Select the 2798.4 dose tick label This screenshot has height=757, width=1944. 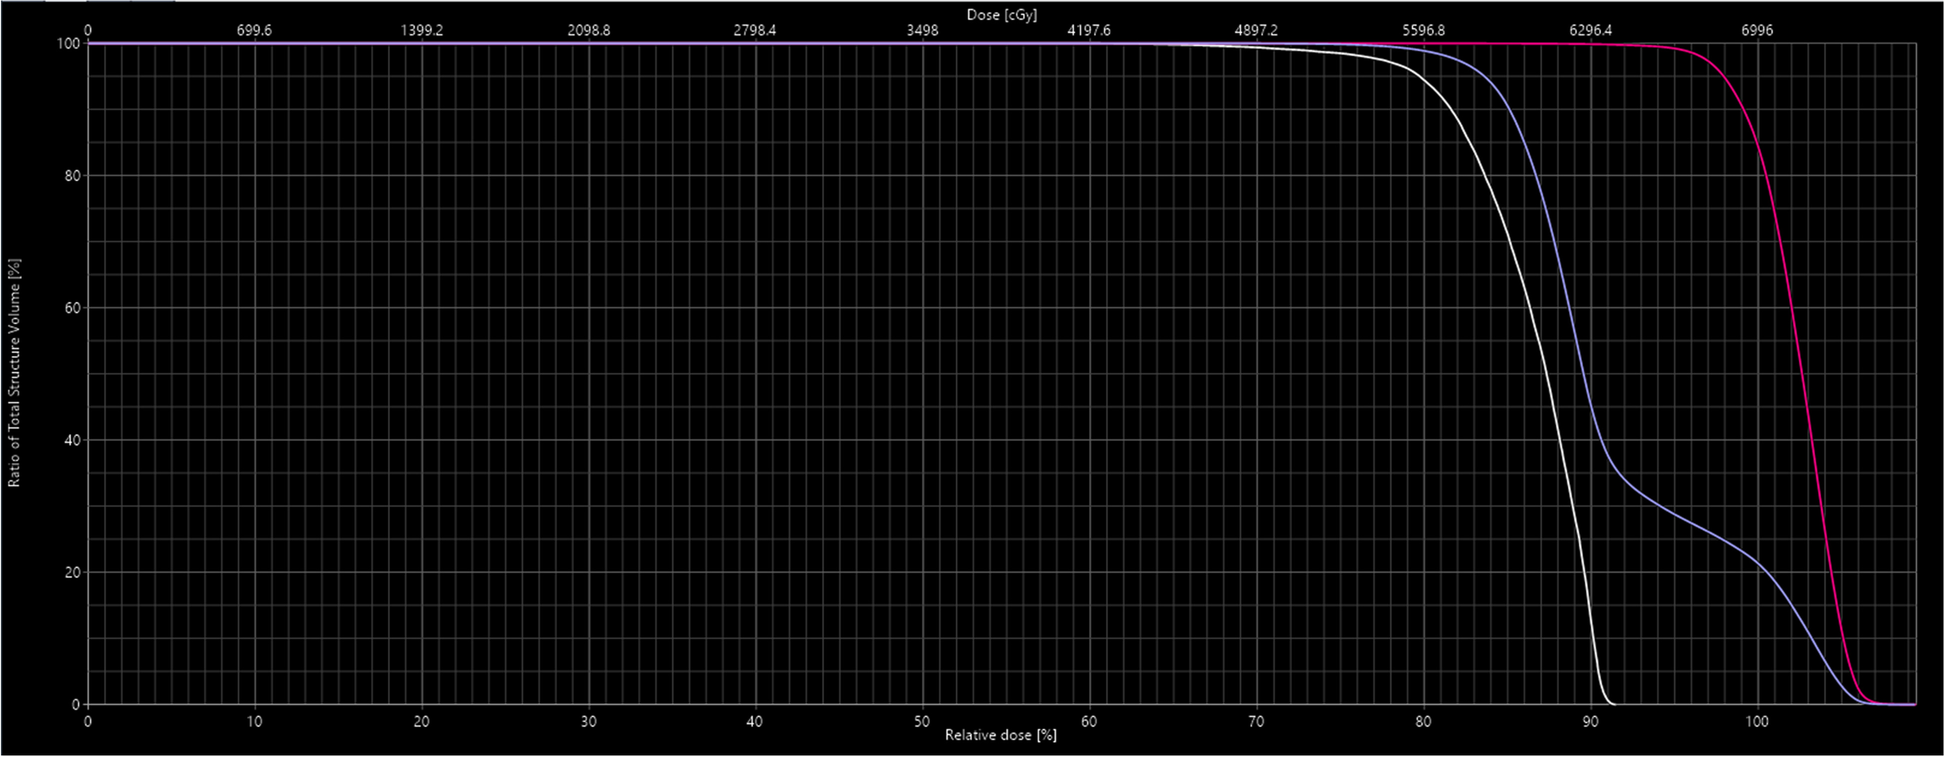point(755,30)
